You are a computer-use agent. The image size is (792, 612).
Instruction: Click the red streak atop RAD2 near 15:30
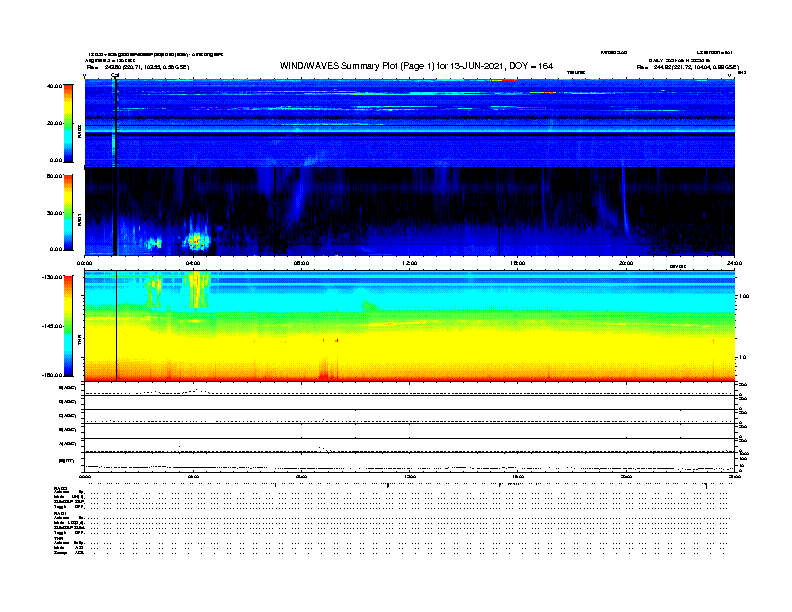tap(504, 80)
